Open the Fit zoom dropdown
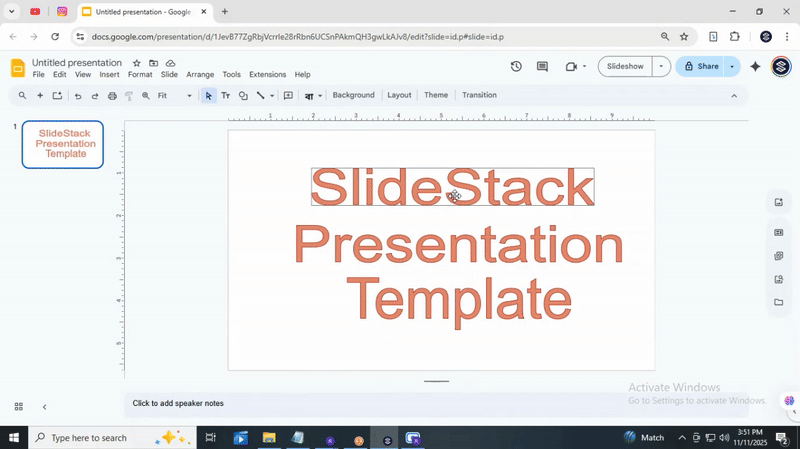The image size is (800, 449). pos(175,96)
